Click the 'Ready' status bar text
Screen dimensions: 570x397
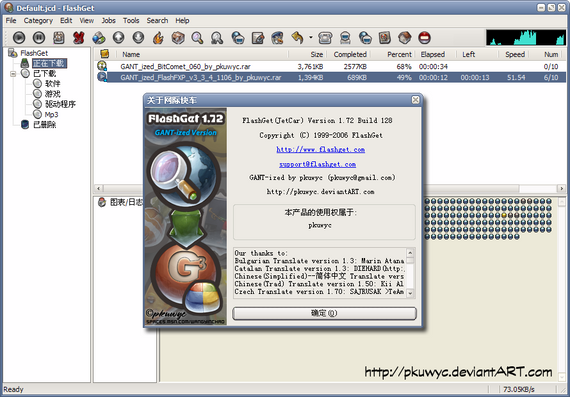click(13, 389)
